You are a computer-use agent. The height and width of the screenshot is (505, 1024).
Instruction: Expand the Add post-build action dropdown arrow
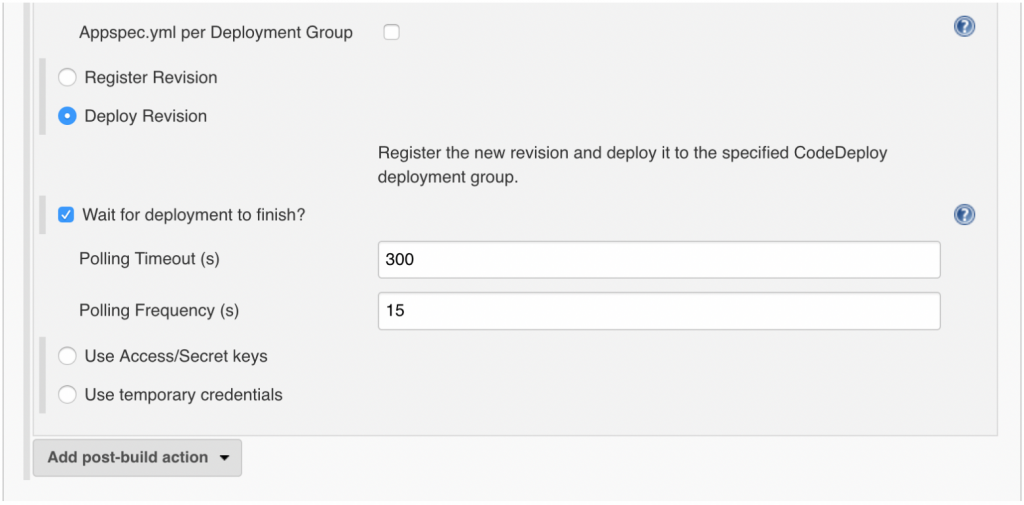224,458
